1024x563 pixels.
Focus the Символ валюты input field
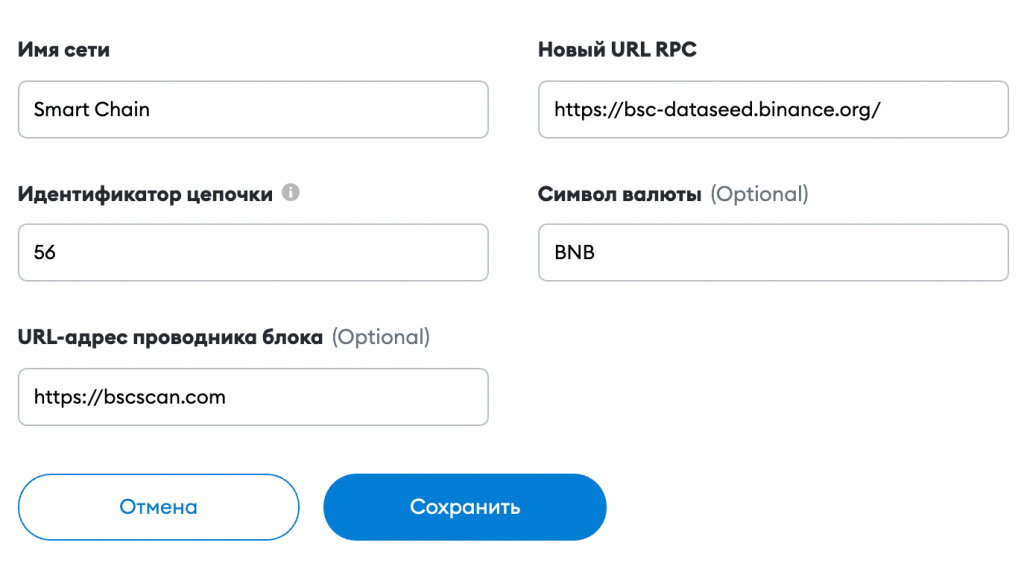773,252
